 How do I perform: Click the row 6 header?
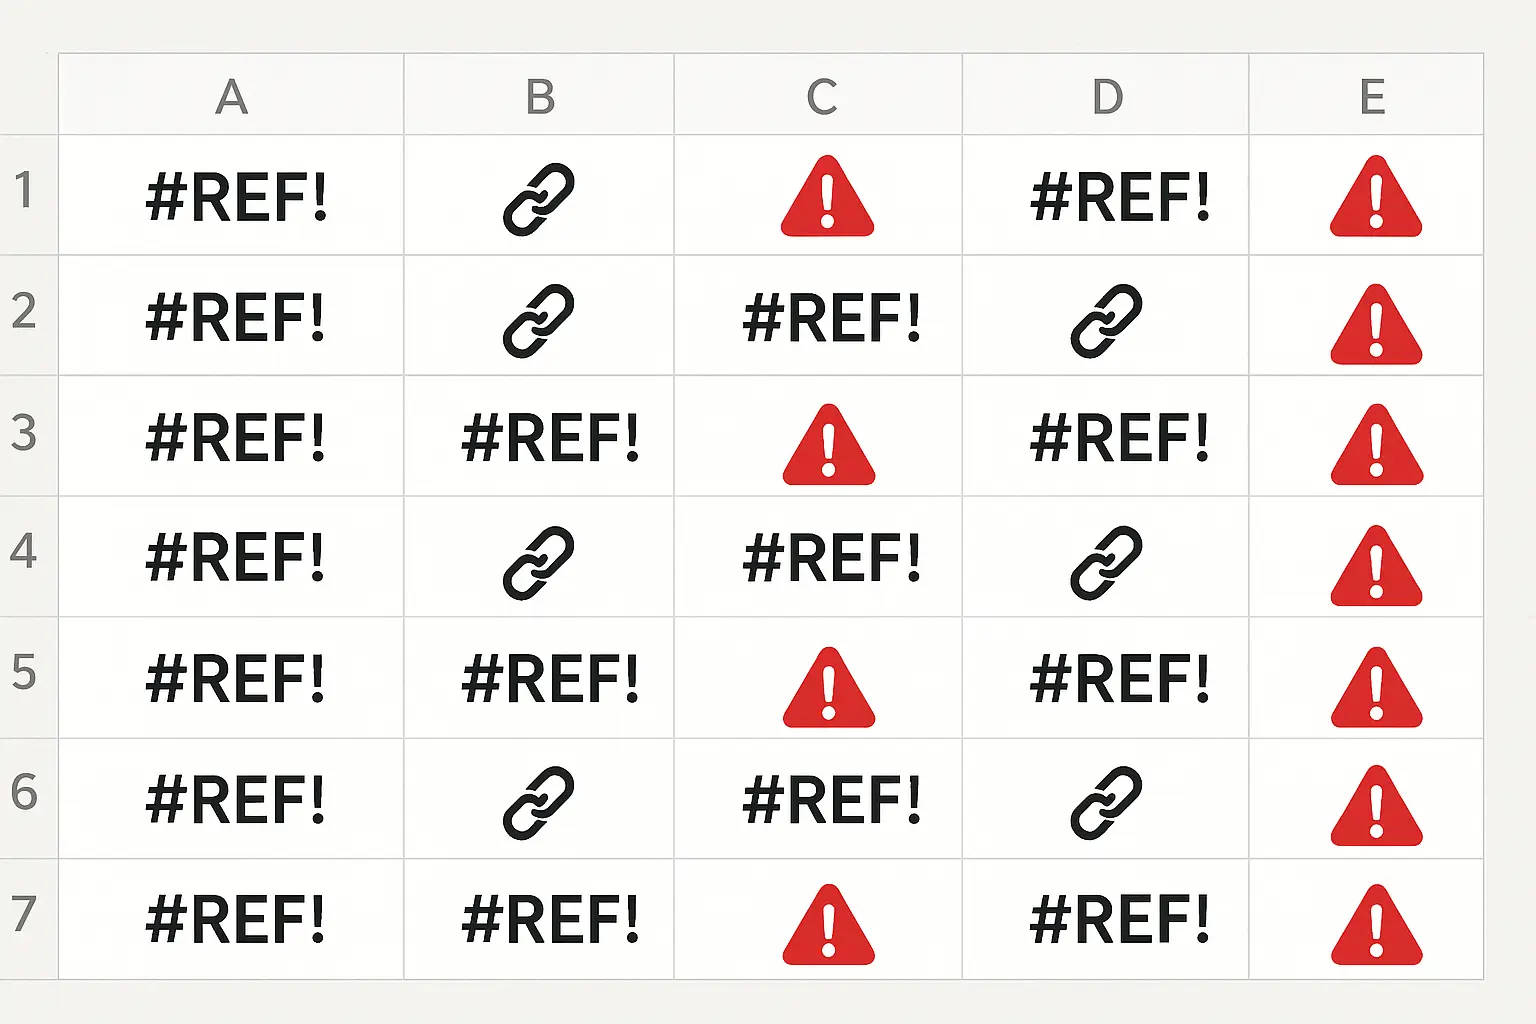24,793
